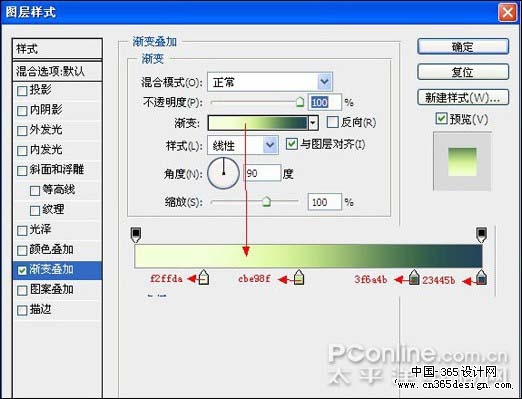Viewport: 522px width, 399px height.
Task: Click the 不透明度 opacity slider handle
Action: point(300,102)
